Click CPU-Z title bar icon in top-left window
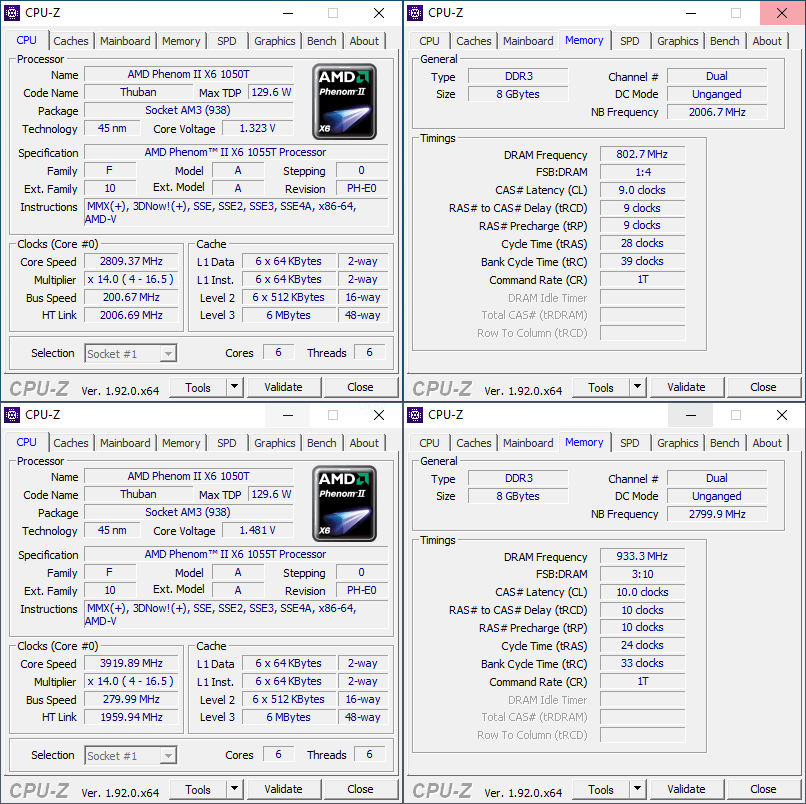 (13, 13)
